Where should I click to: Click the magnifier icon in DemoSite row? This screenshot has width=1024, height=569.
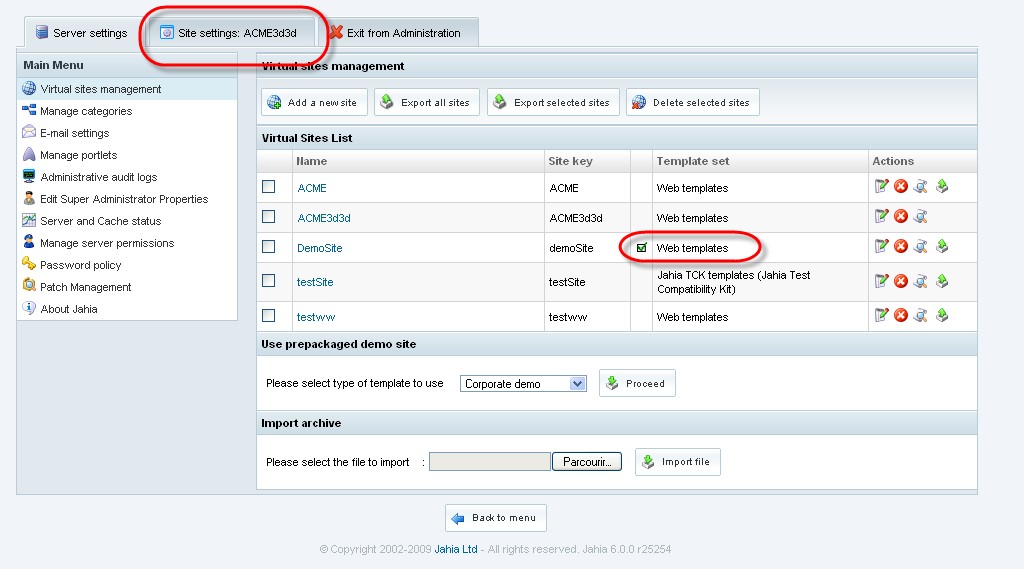coord(920,246)
